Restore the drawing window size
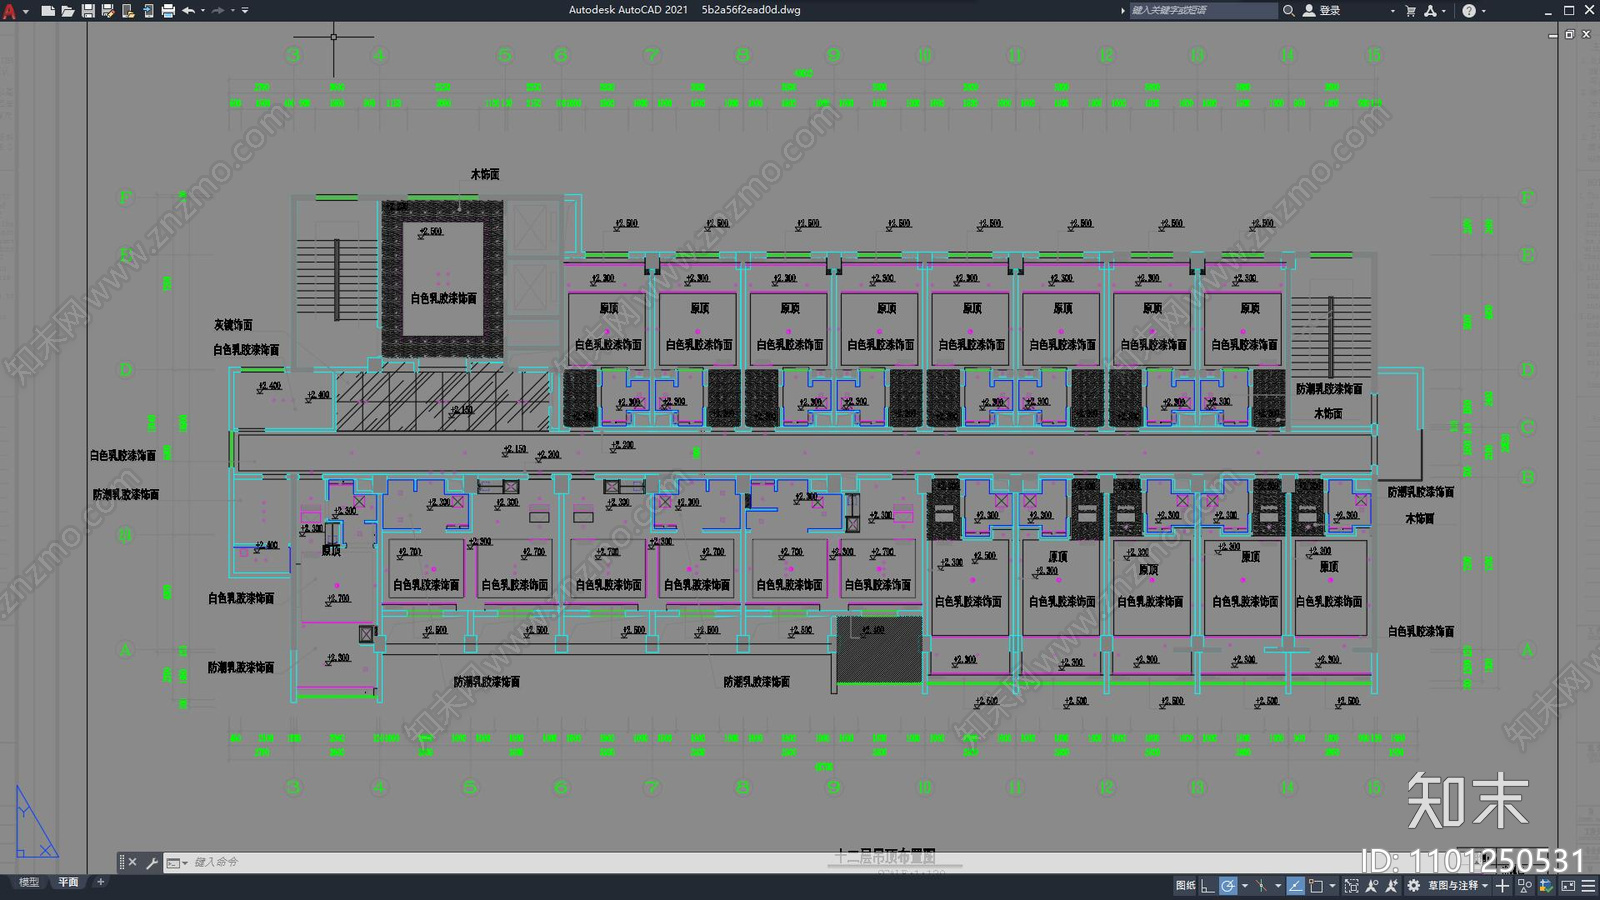 [x=1570, y=34]
